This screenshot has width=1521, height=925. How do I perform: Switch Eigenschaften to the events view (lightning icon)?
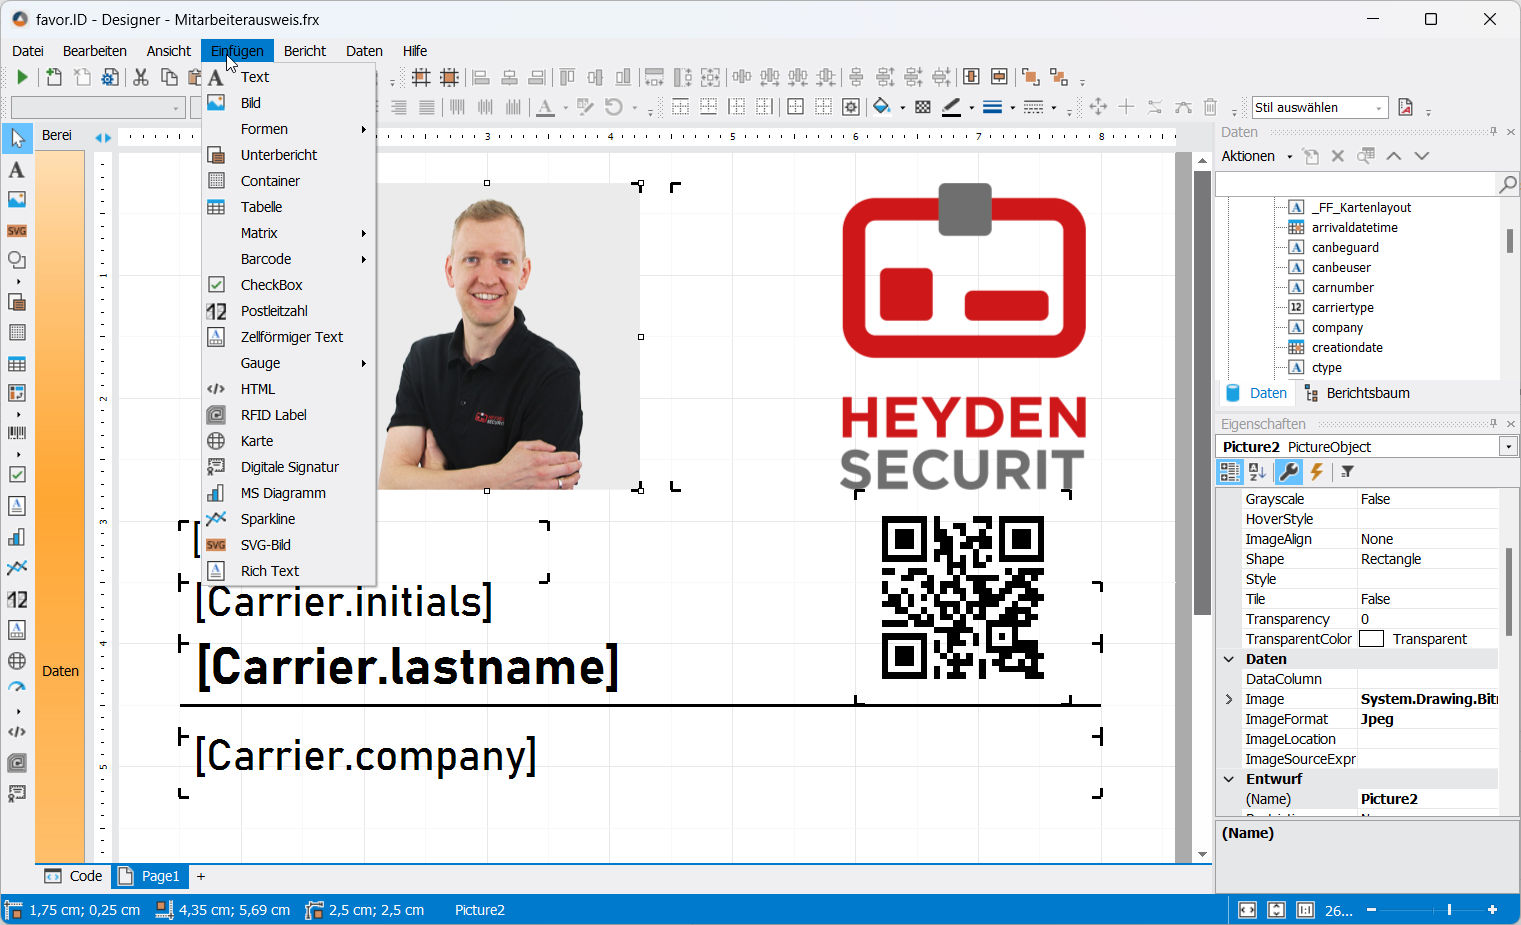tap(1316, 471)
